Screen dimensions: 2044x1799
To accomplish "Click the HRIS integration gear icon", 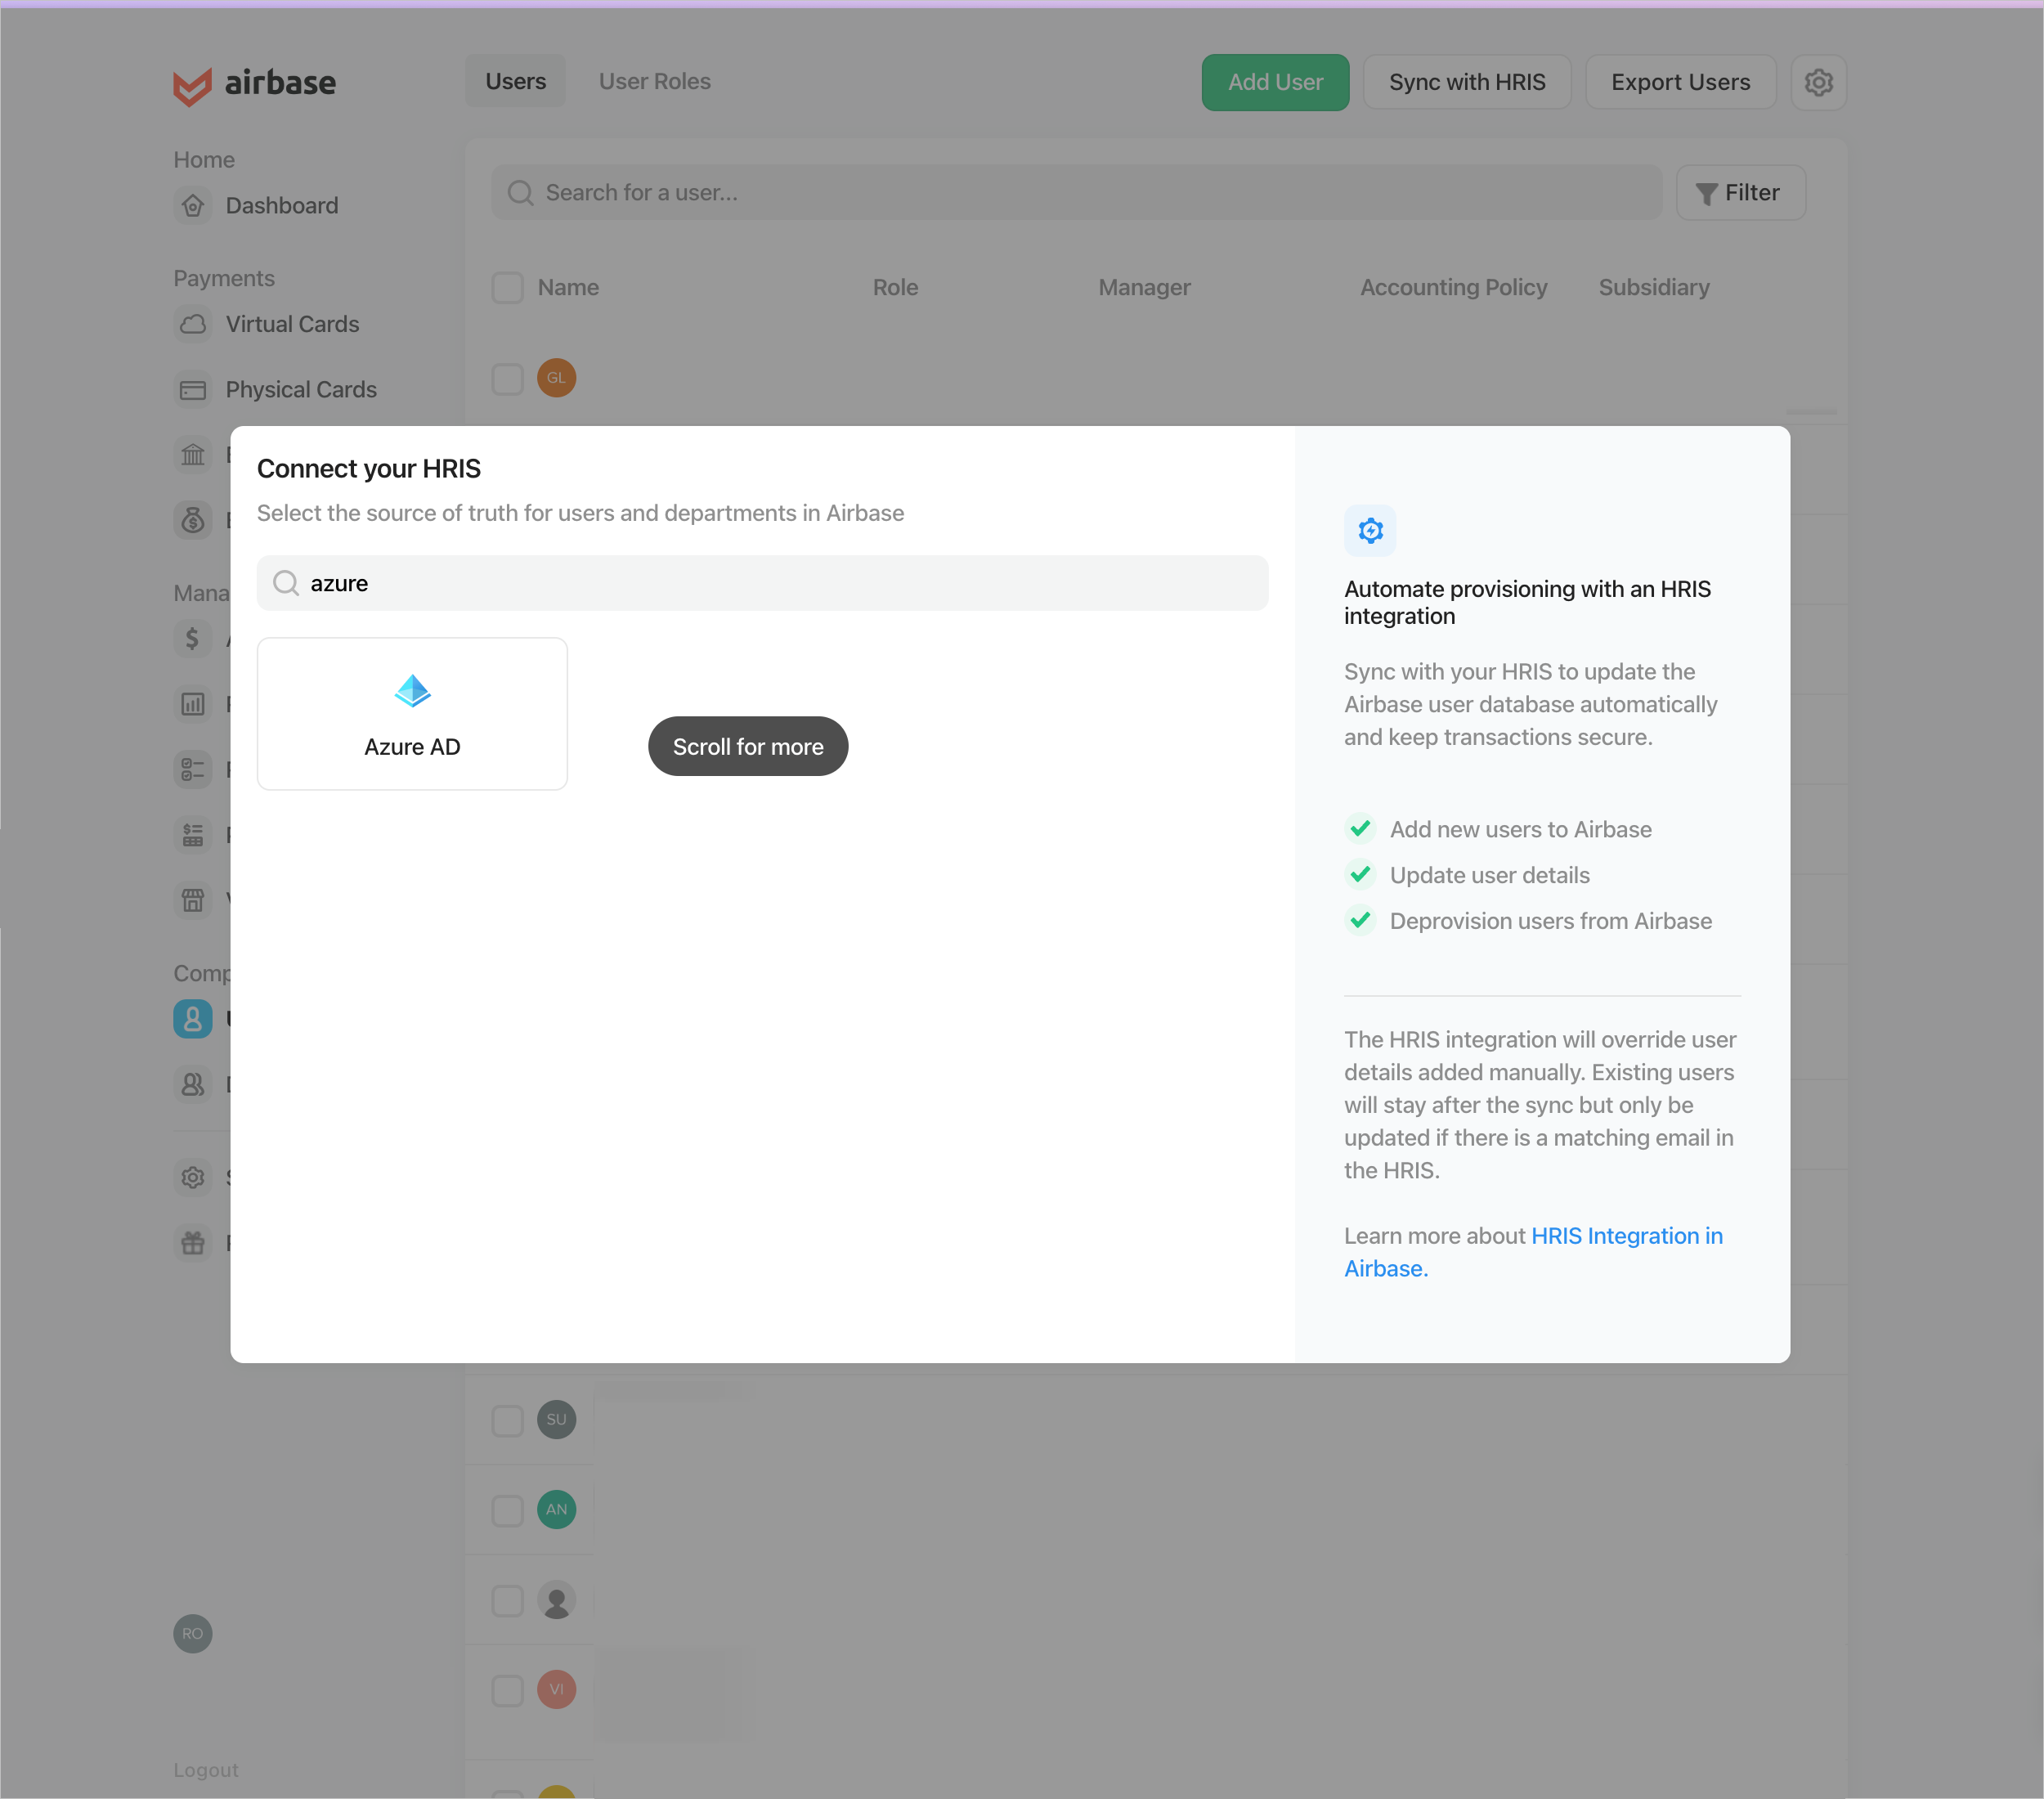I will (x=1369, y=530).
